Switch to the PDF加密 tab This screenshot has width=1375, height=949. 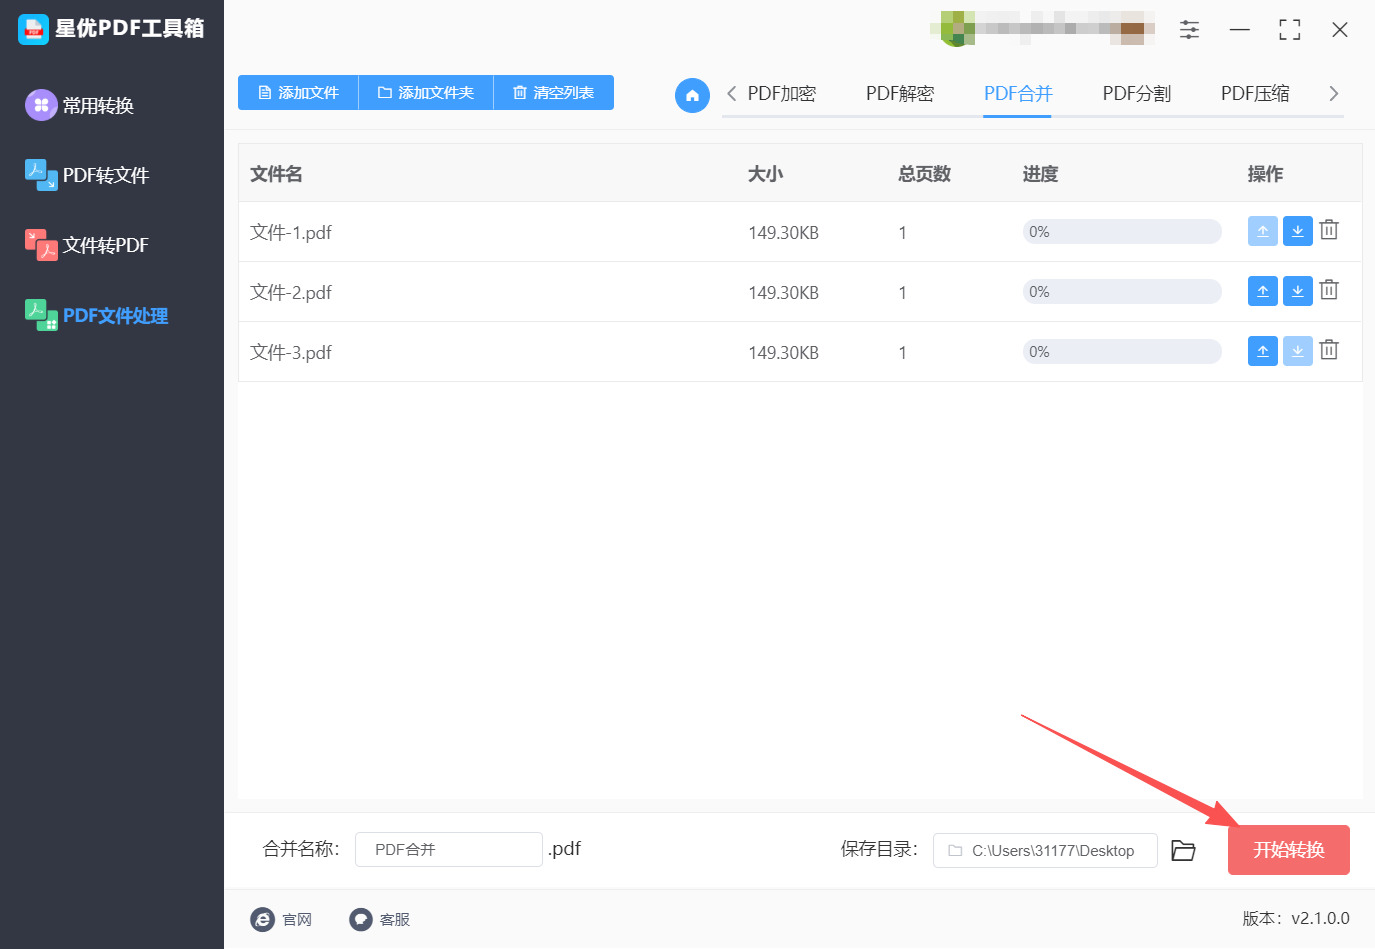(x=782, y=93)
